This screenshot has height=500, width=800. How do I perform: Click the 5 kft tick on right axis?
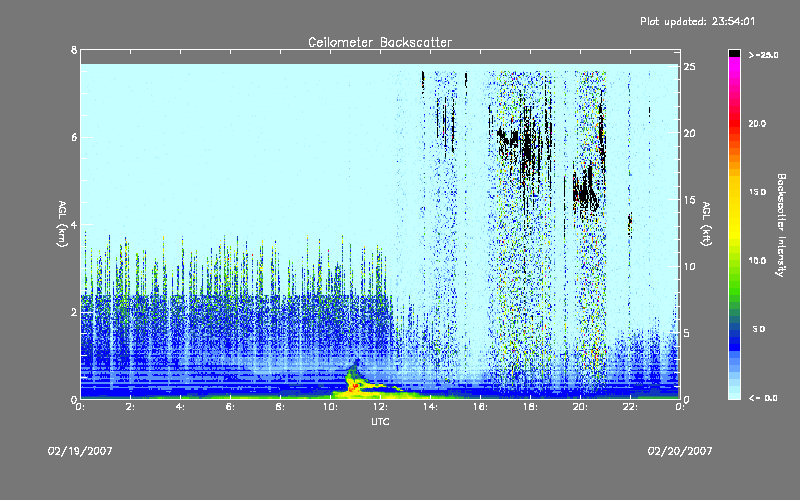(x=687, y=333)
